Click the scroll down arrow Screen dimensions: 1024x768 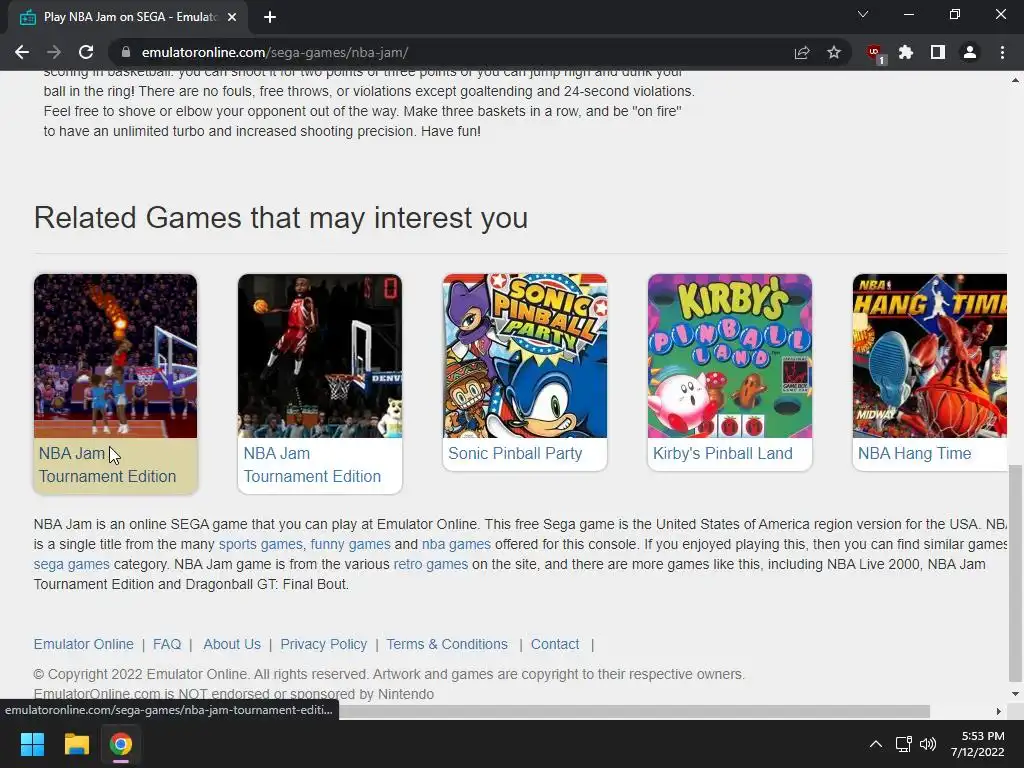coord(1015,694)
